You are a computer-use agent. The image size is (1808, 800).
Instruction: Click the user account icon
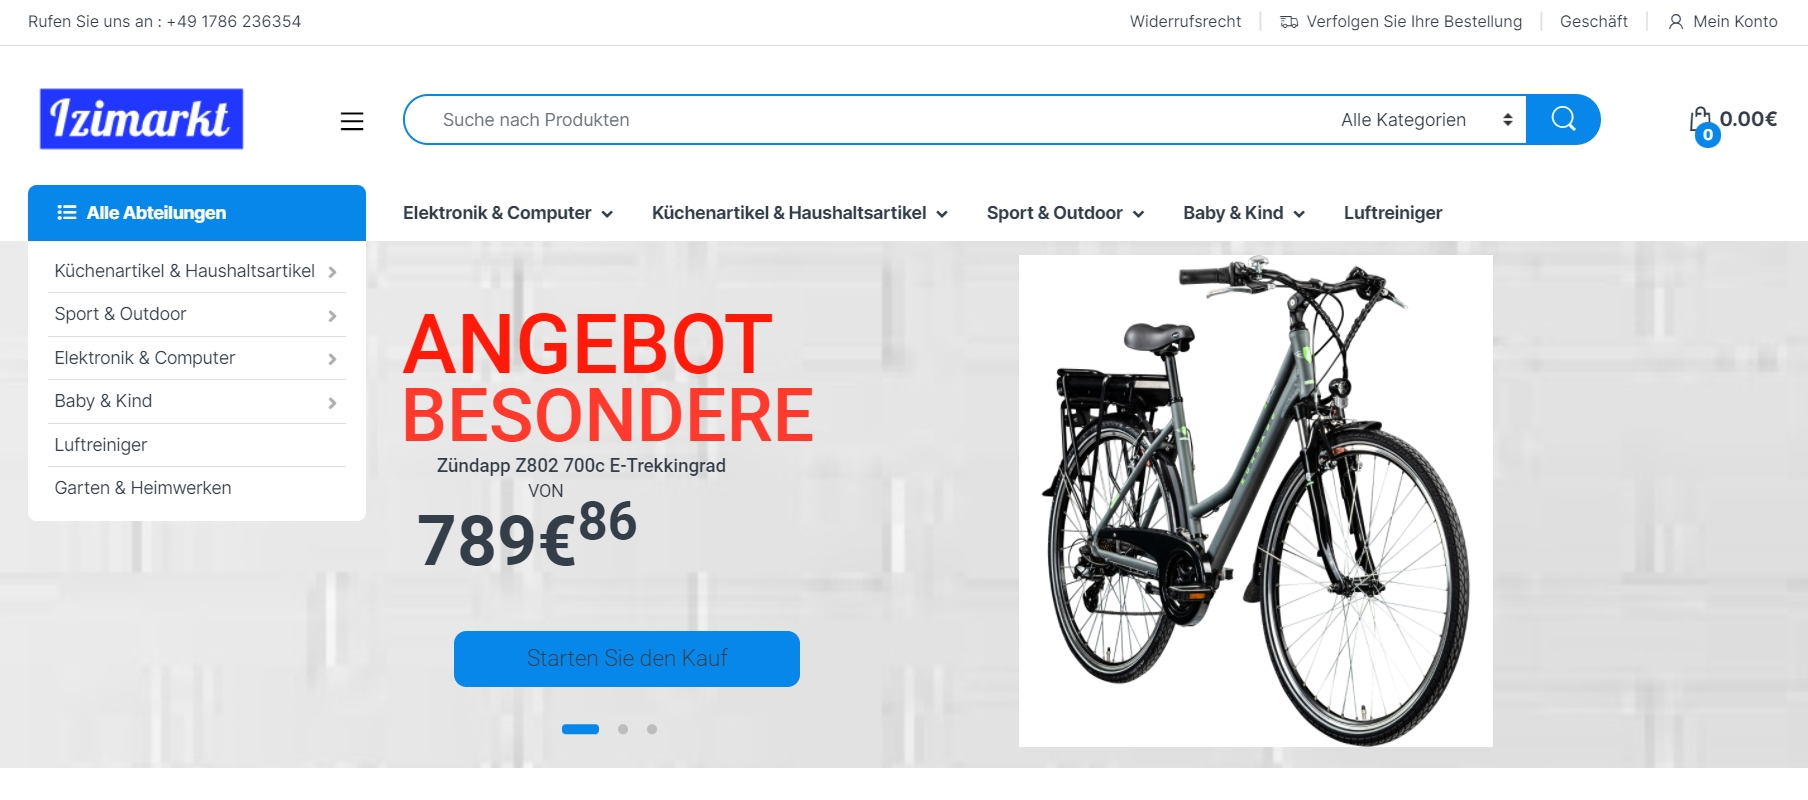[1676, 21]
